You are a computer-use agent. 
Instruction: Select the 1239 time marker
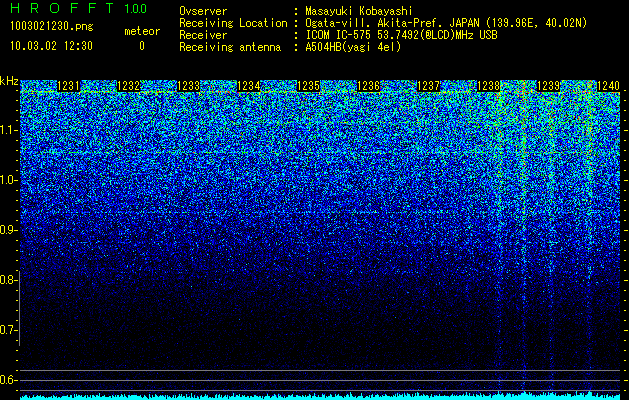548,86
